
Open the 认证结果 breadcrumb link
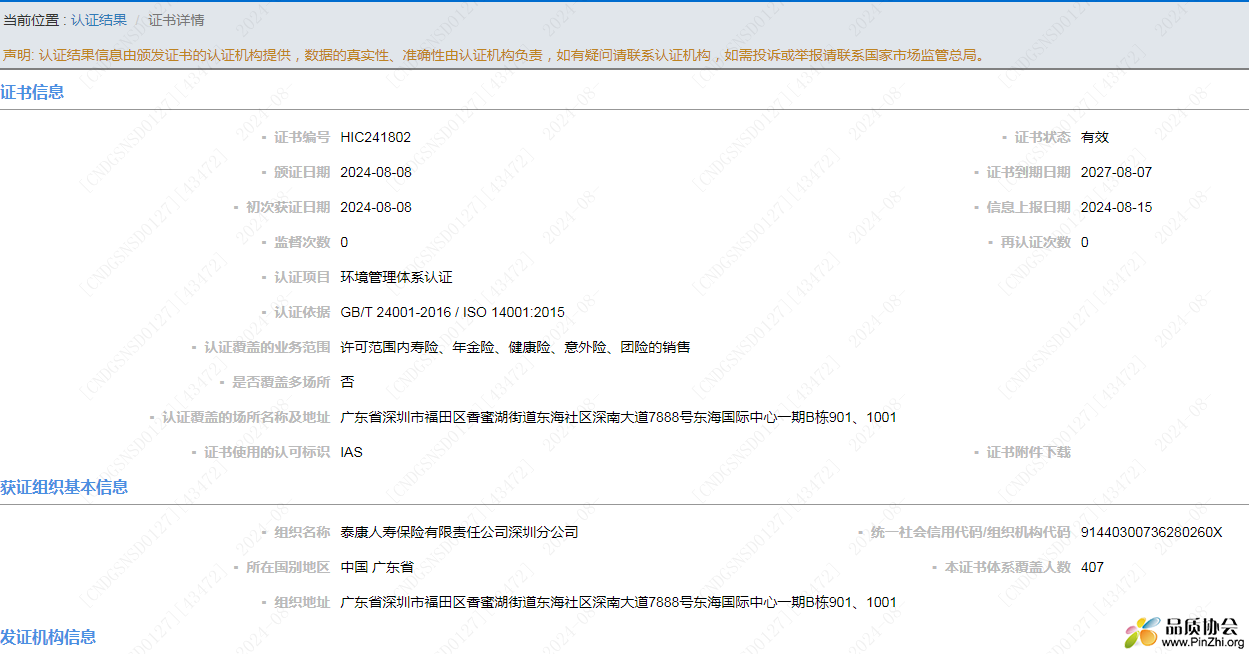[x=98, y=20]
